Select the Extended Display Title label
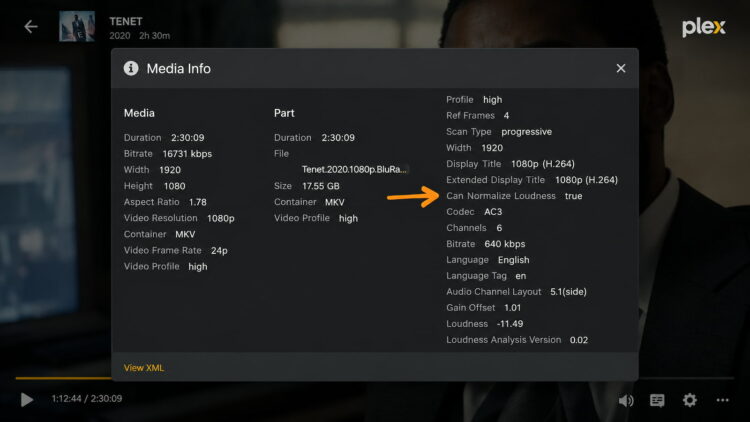Image resolution: width=750 pixels, height=422 pixels. tap(496, 180)
